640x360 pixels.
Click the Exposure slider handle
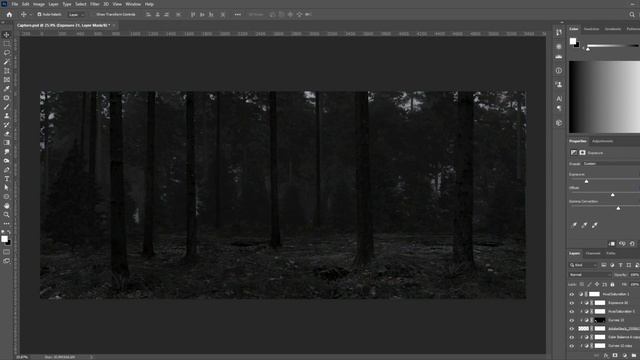(587, 181)
